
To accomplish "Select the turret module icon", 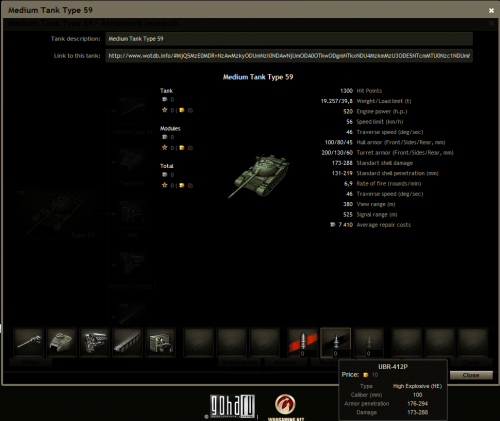I will (62, 342).
